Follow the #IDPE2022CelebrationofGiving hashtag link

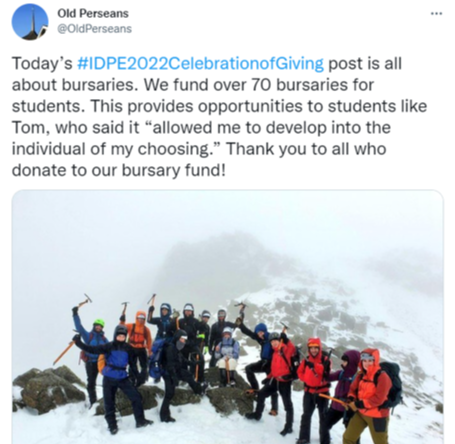[200, 63]
